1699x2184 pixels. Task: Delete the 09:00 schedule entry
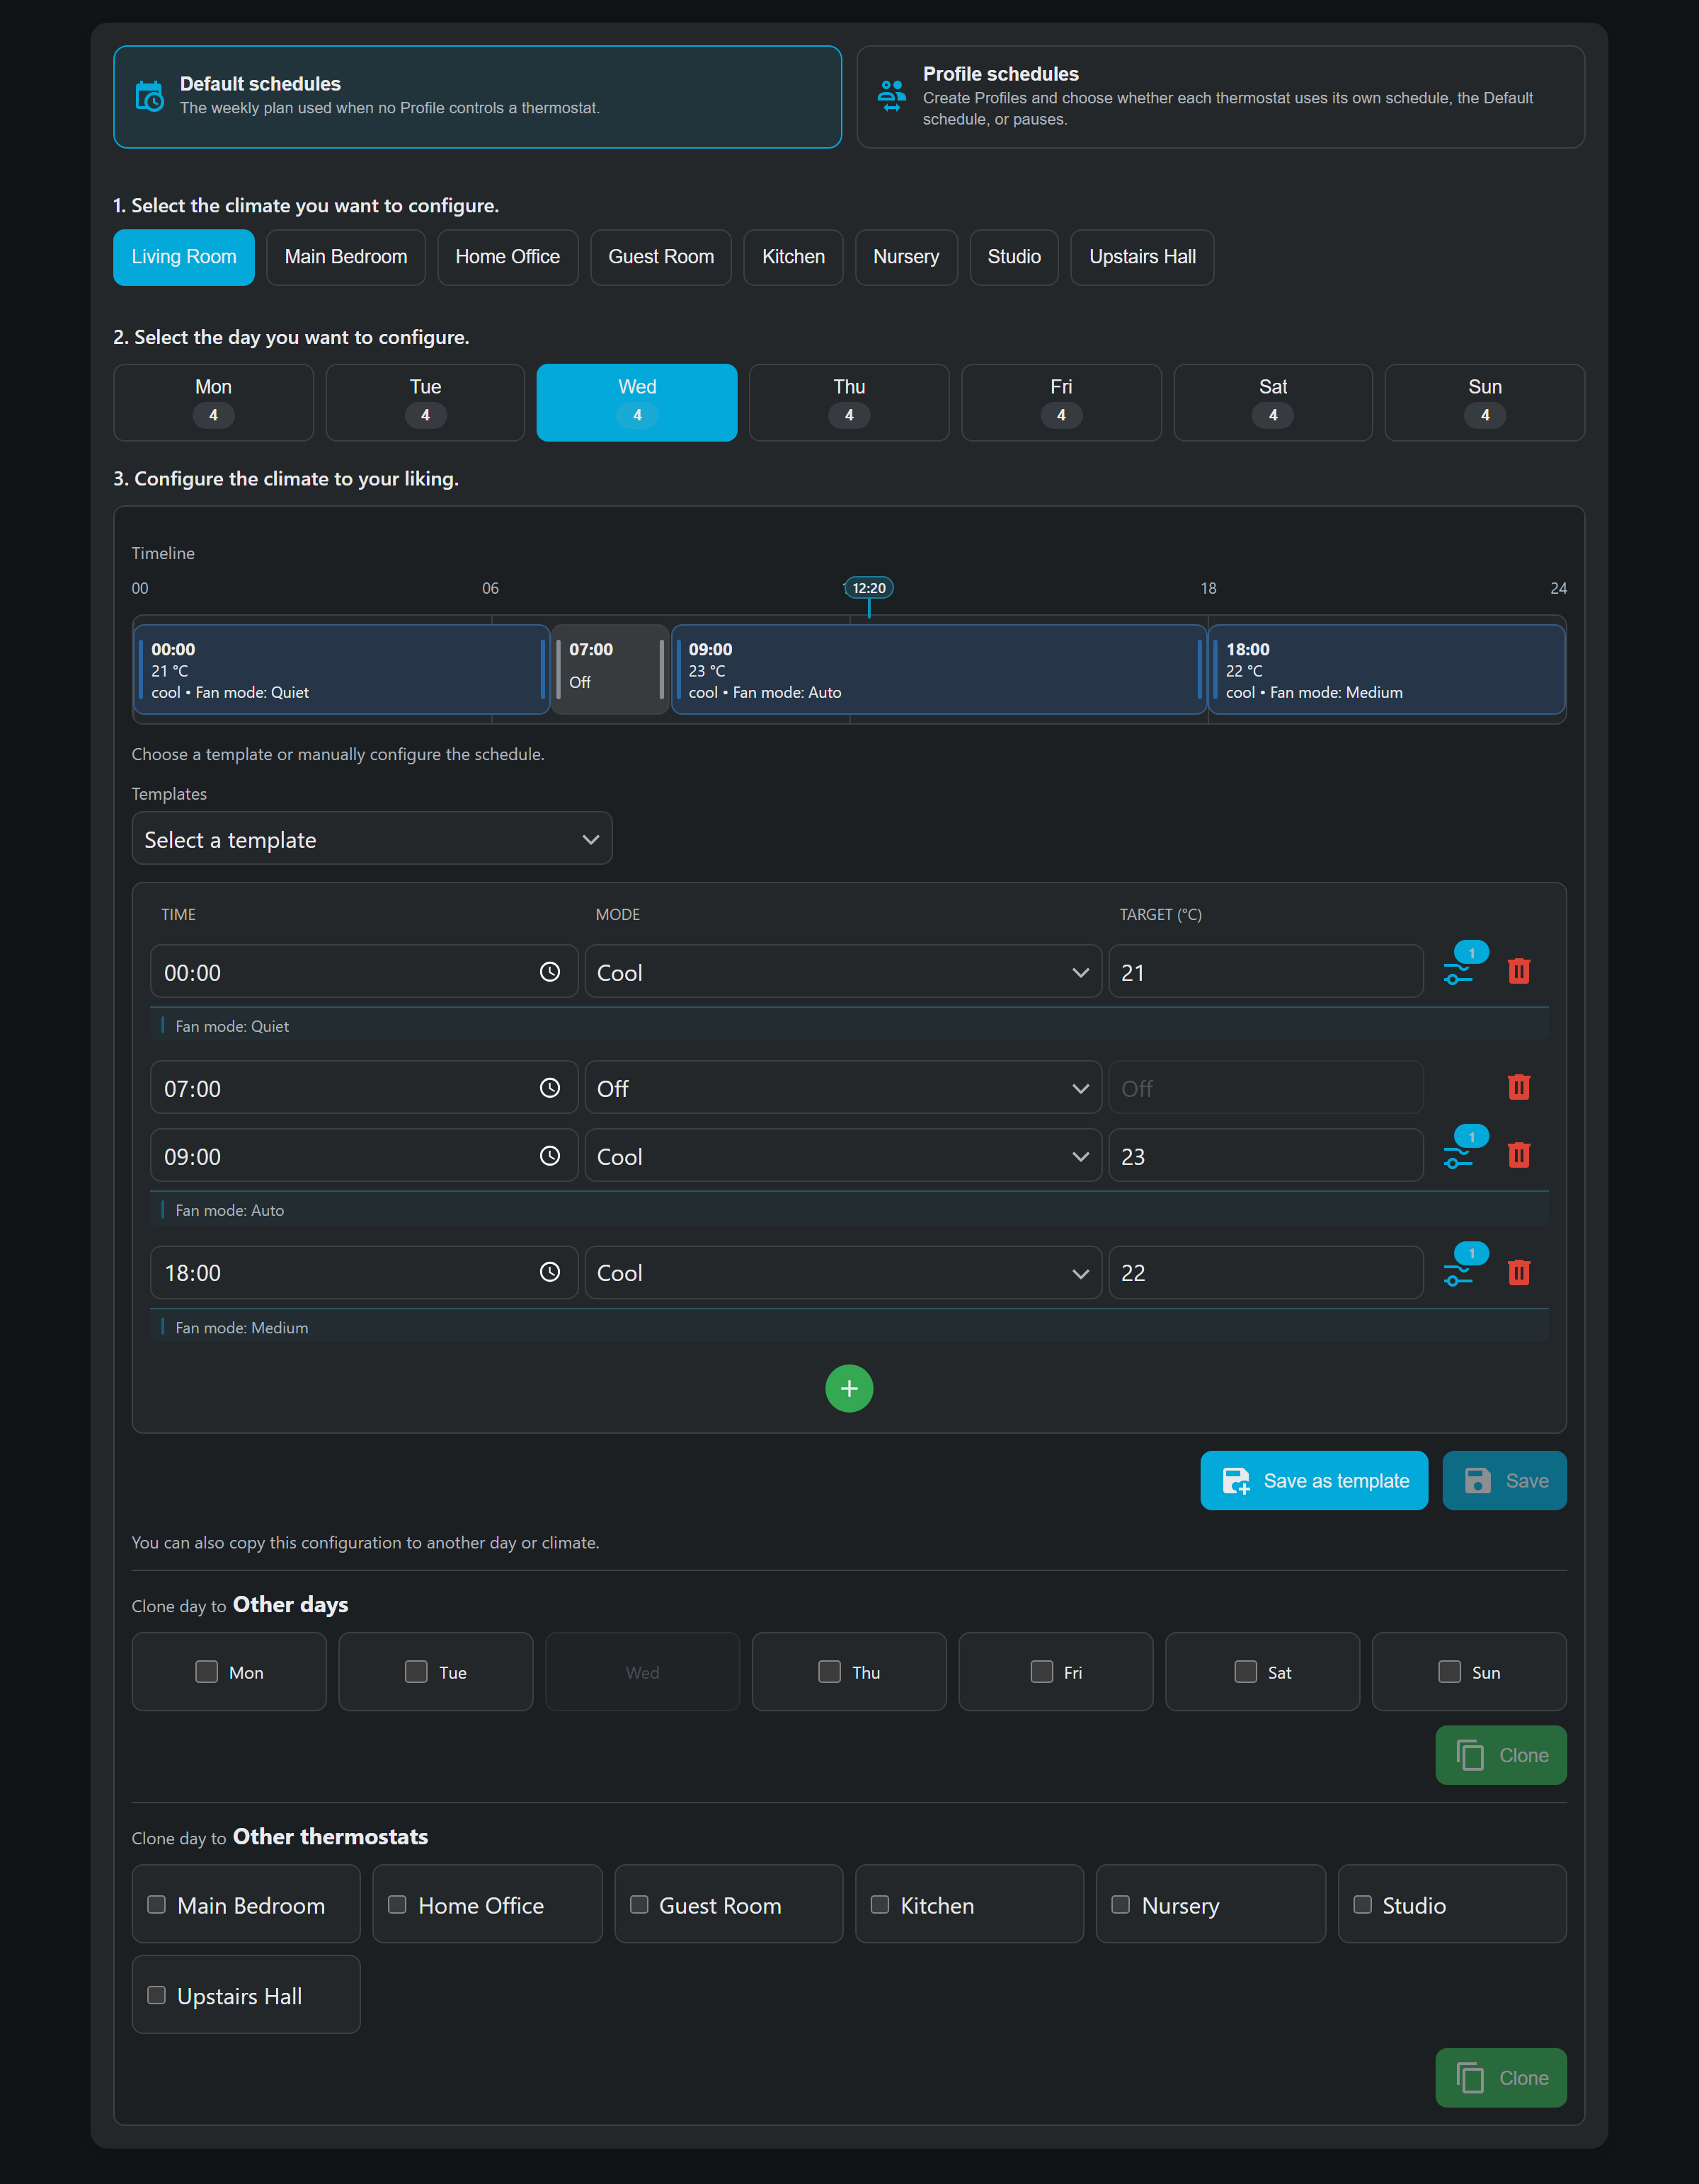point(1519,1155)
